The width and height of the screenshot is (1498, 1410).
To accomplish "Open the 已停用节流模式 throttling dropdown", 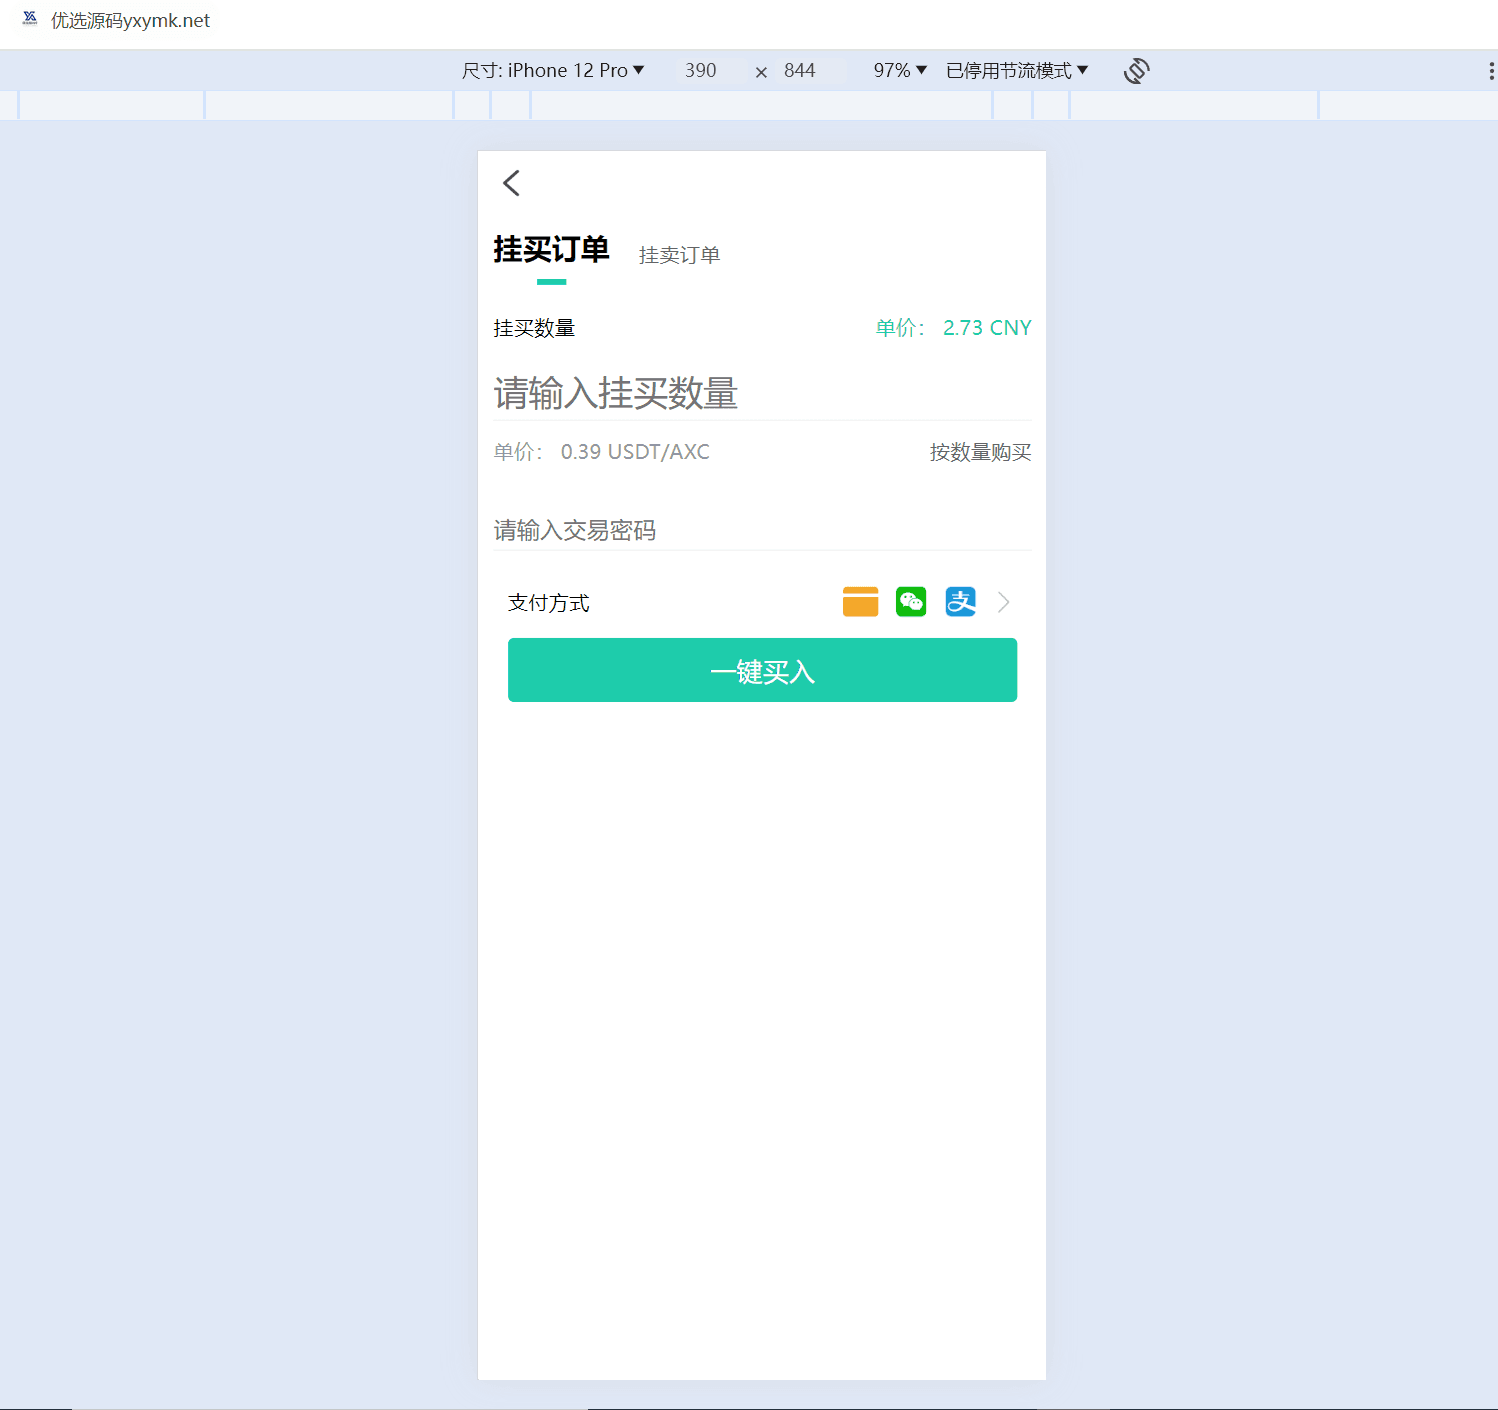I will pyautogui.click(x=1016, y=71).
